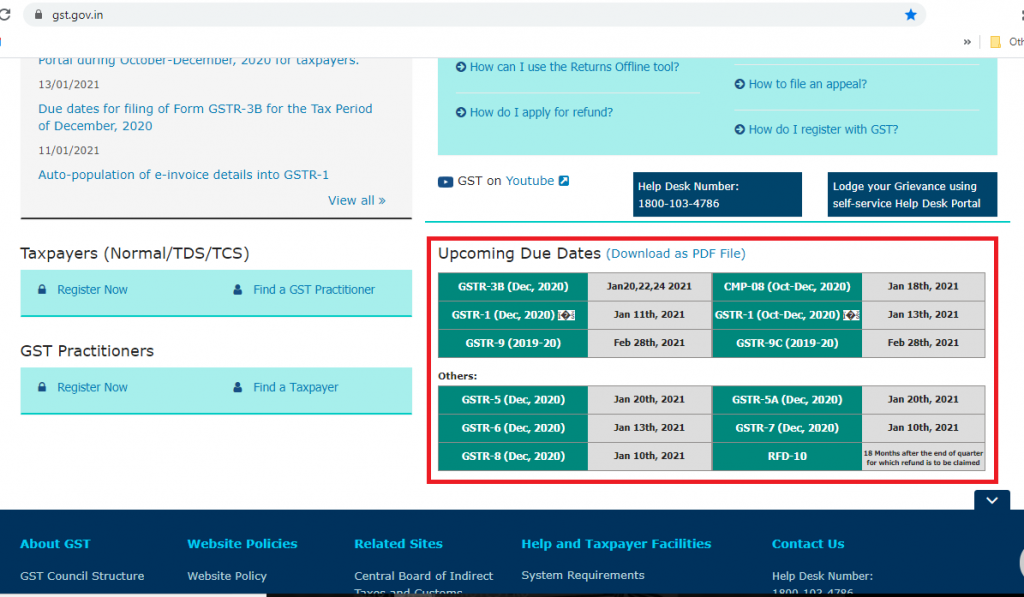Click the bookmark star icon in address bar
The image size is (1024, 597).
coord(910,15)
